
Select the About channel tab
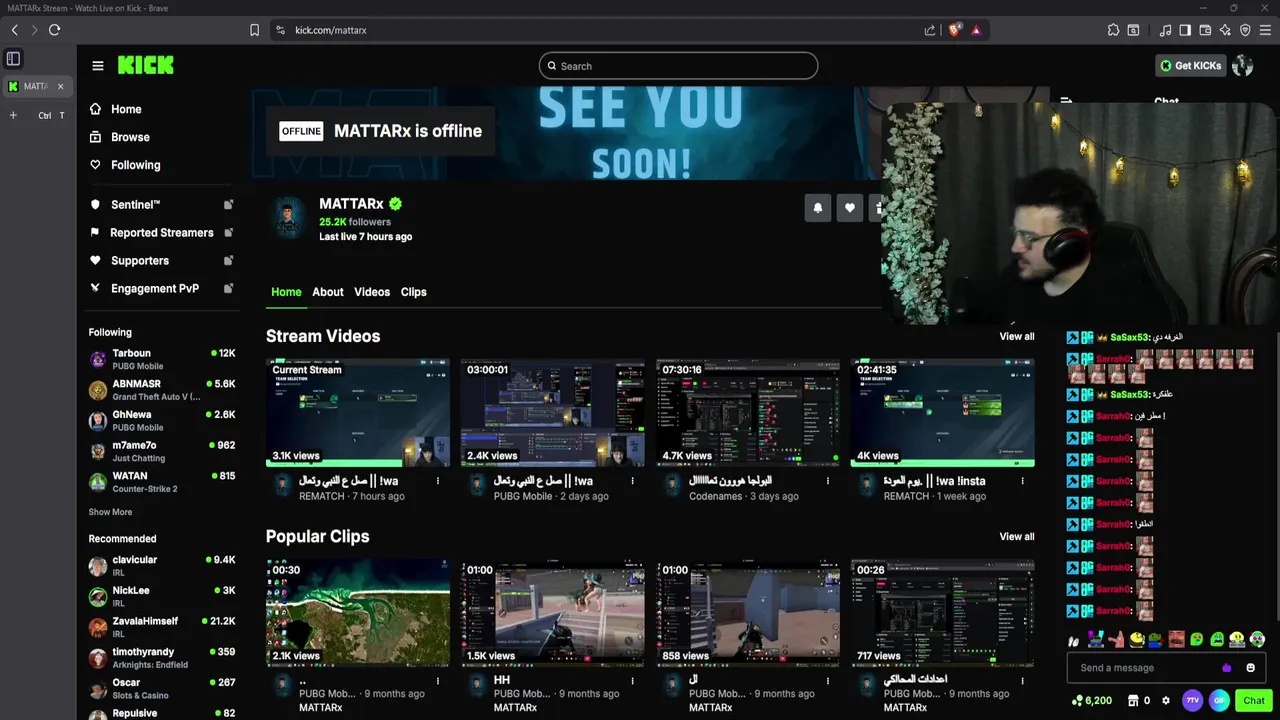pos(328,292)
